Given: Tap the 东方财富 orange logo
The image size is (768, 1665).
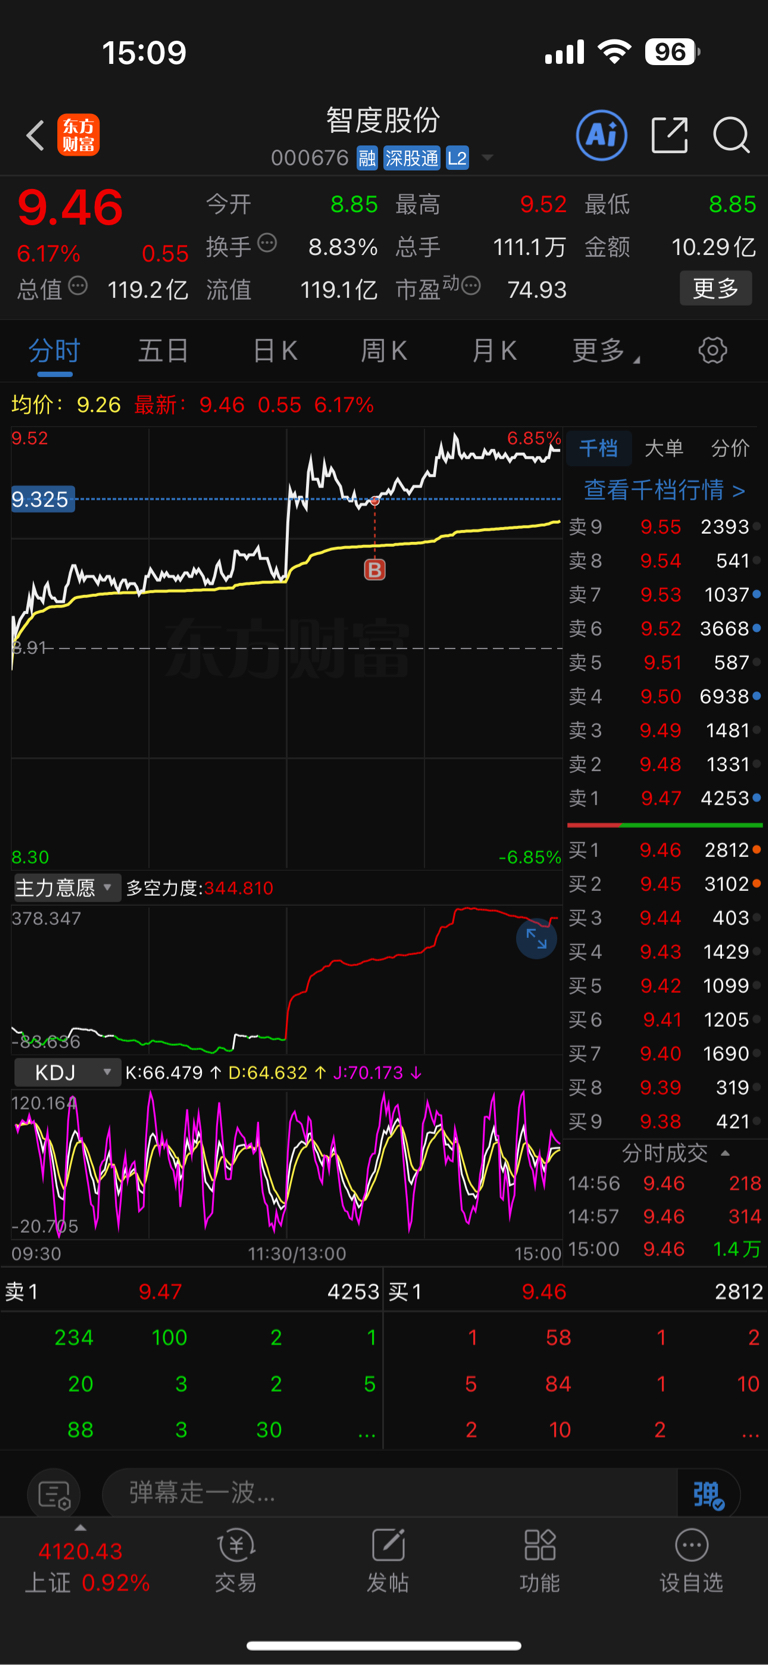Looking at the screenshot, I should pos(78,135).
